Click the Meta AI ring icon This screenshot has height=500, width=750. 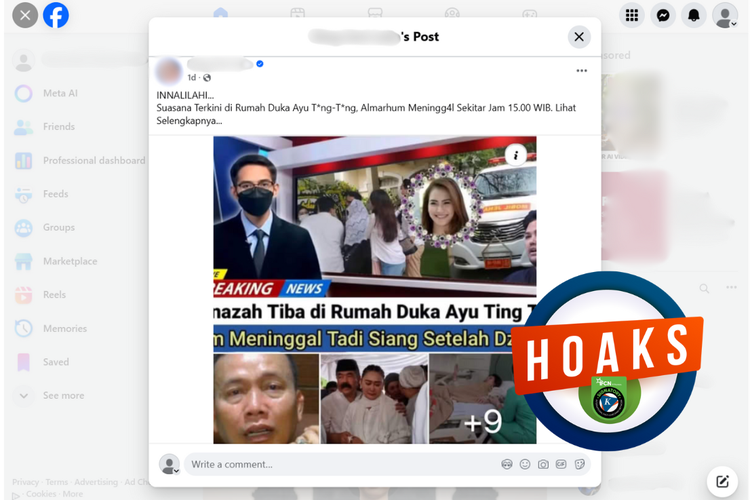[23, 93]
